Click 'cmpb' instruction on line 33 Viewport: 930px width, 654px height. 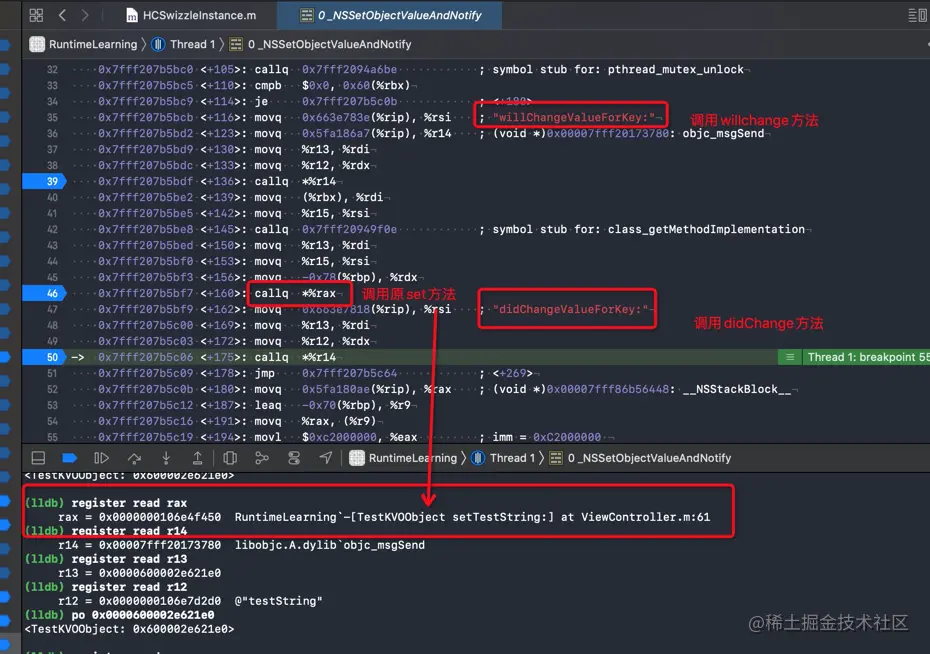268,85
